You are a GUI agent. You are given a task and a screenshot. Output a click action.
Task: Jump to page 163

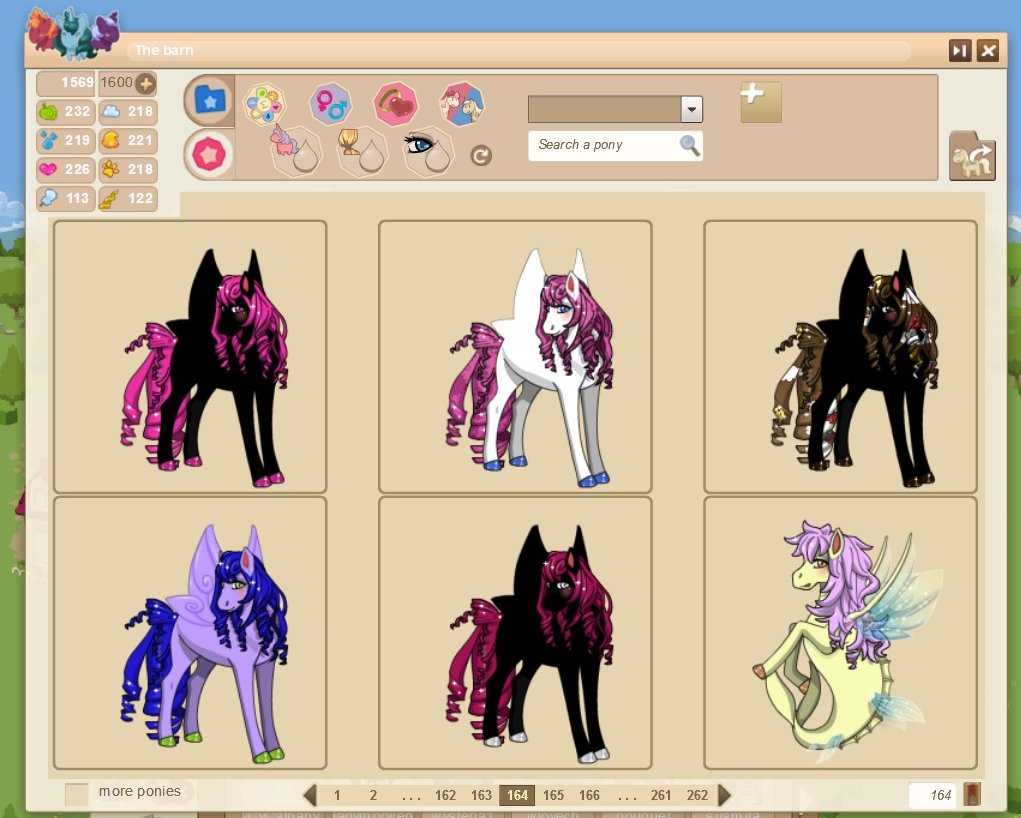click(x=481, y=795)
